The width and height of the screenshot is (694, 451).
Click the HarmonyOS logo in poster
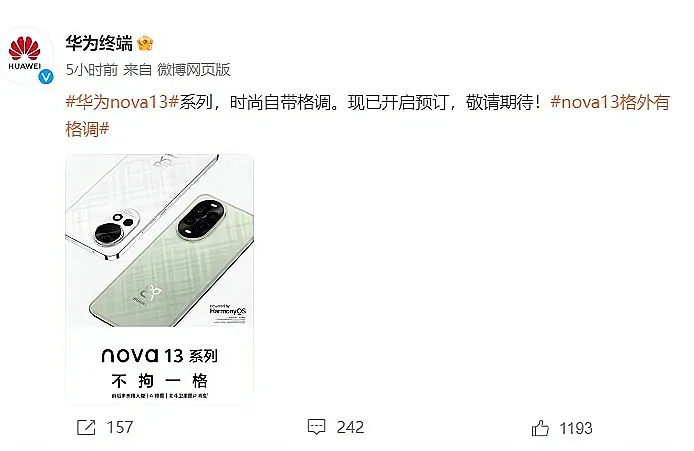coord(227,309)
